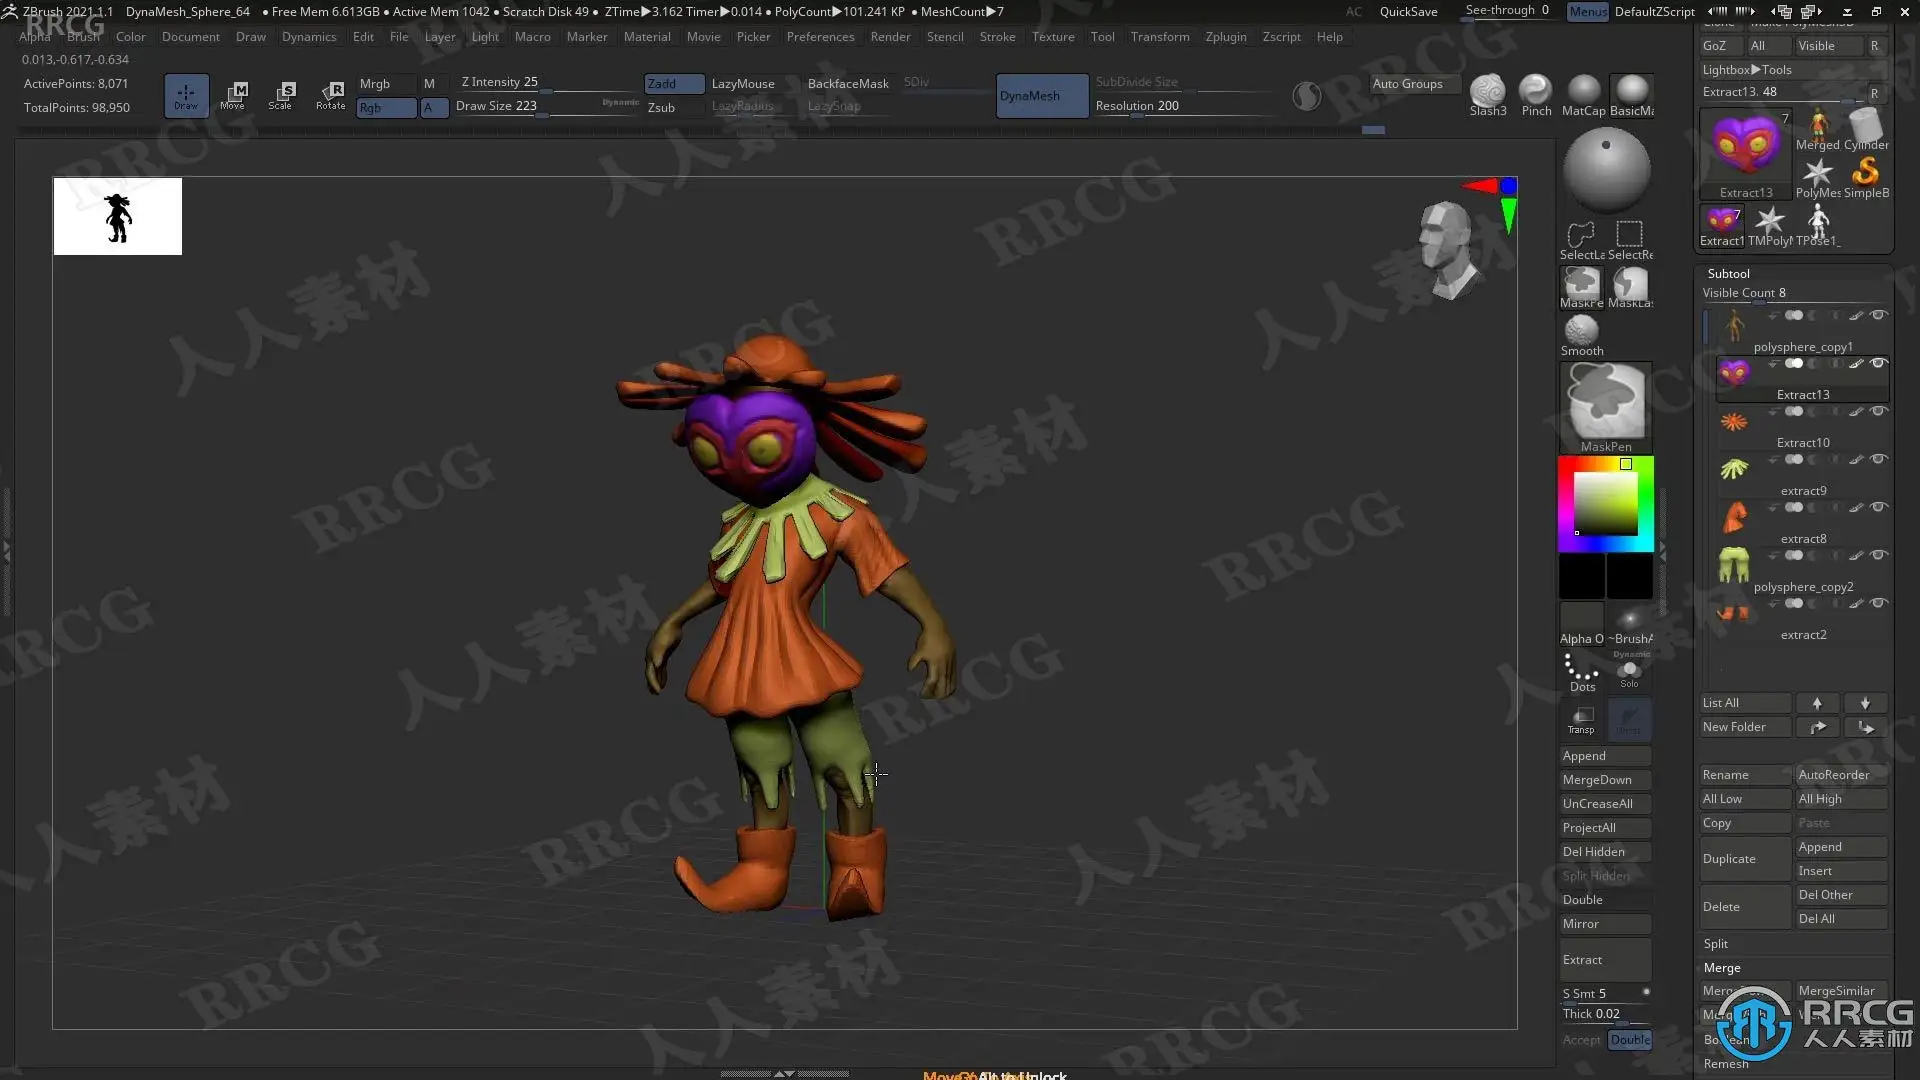Screen dimensions: 1920x1080
Task: Open the Document menu
Action: 191,37
